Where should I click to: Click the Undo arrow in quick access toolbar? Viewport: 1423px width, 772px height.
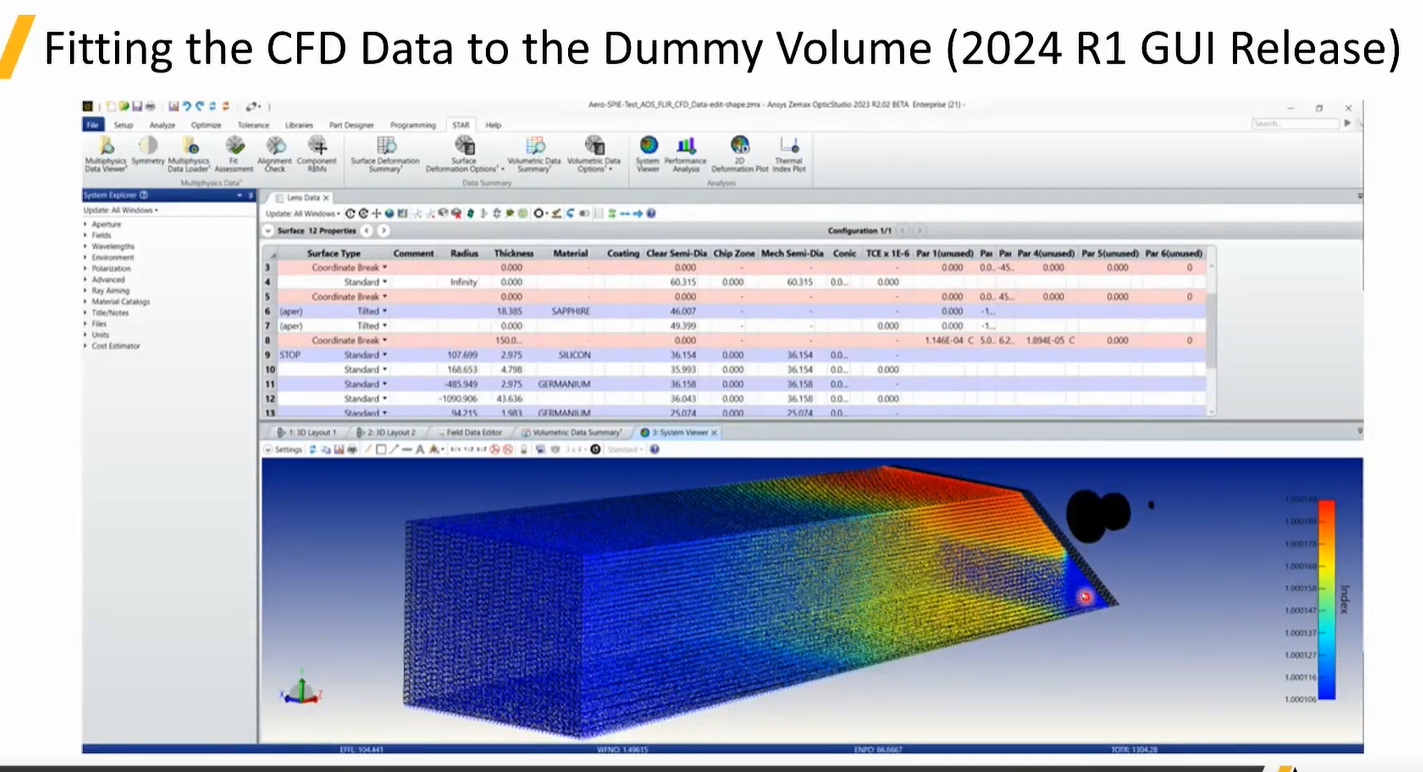point(187,105)
